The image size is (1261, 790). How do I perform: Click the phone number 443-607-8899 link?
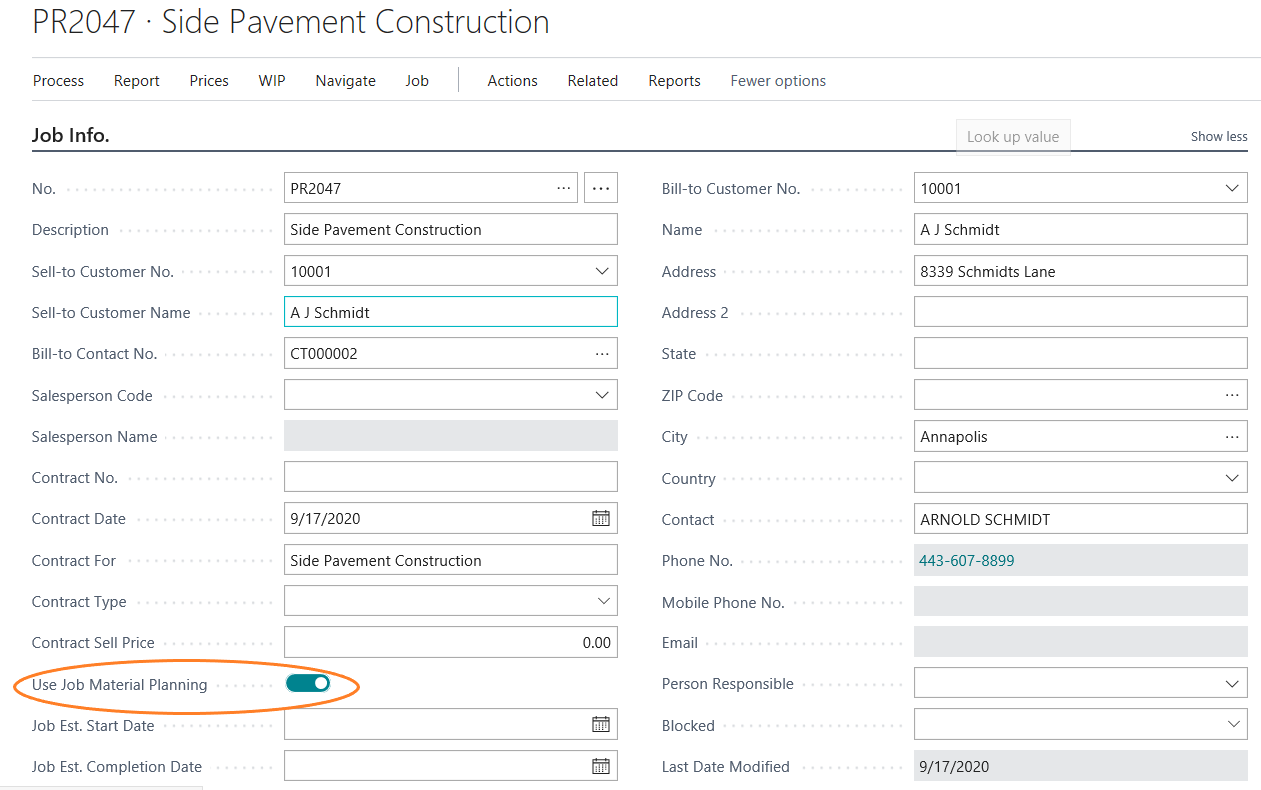tap(966, 561)
